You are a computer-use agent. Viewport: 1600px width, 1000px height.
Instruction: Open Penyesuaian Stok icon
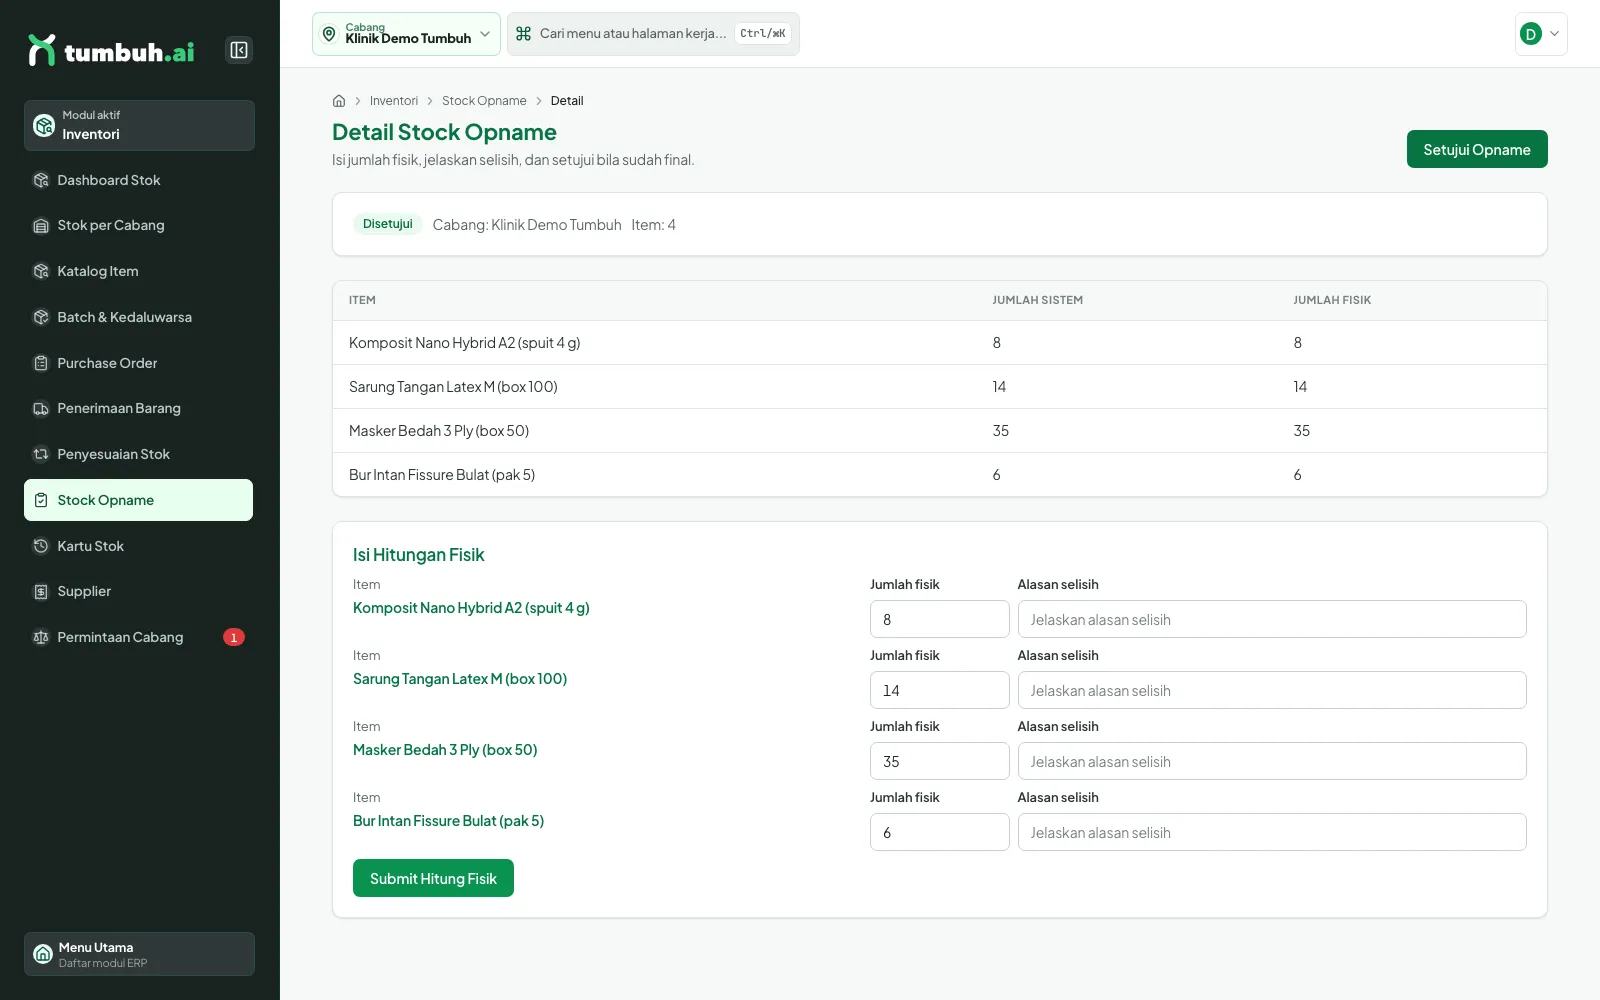[x=41, y=454]
